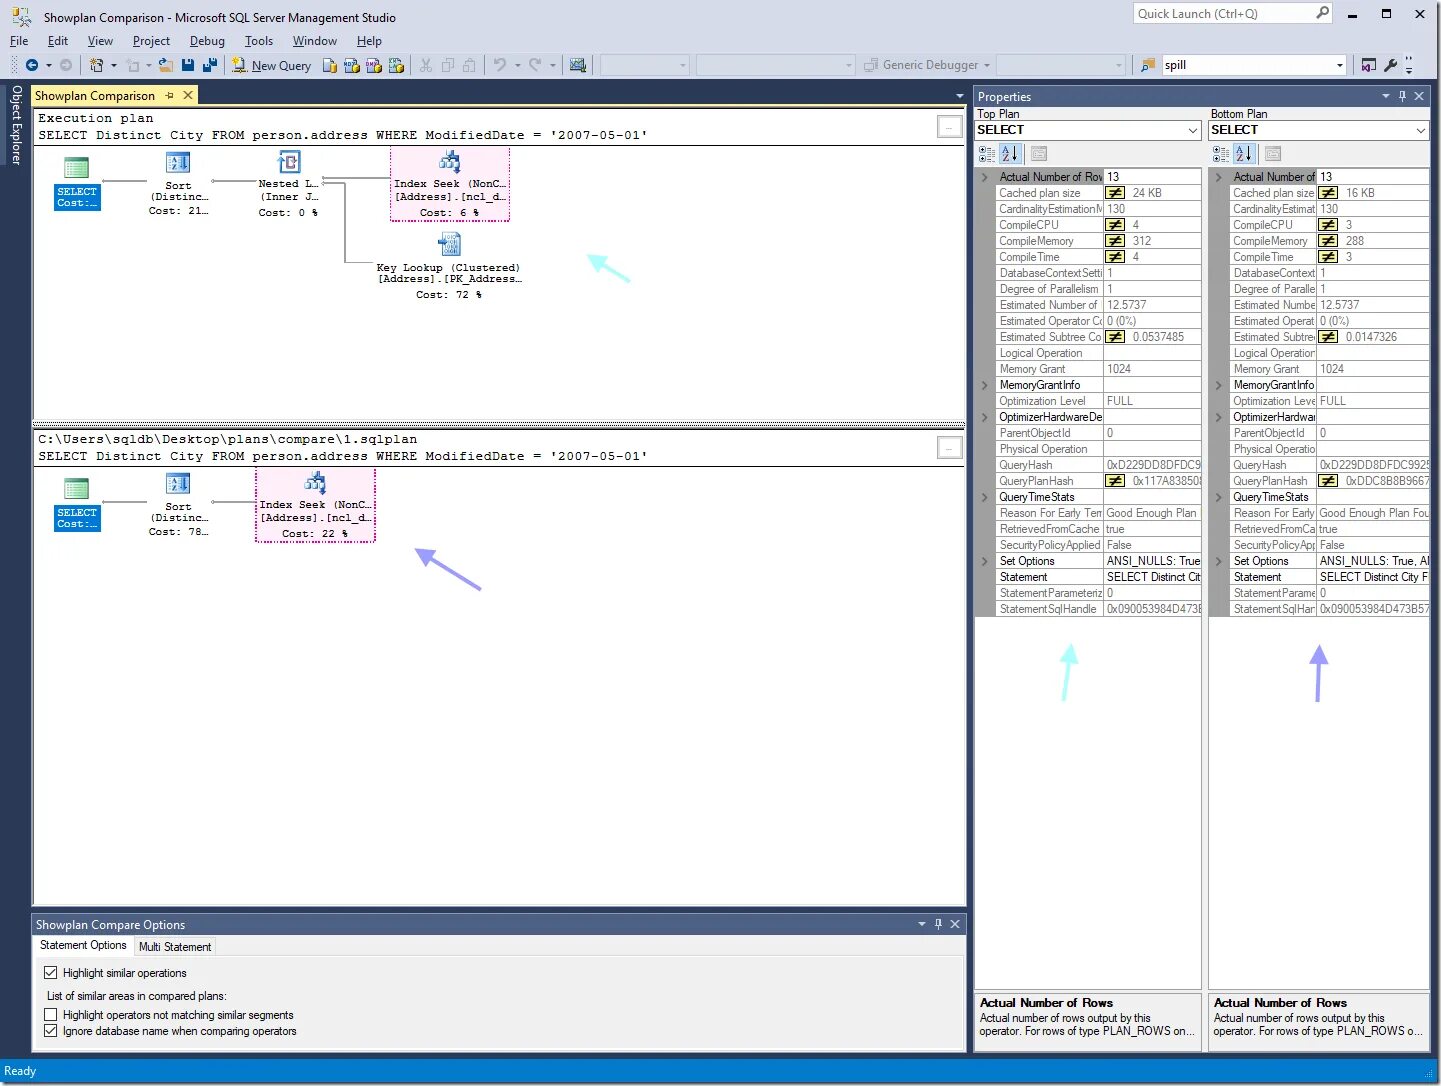This screenshot has width=1441, height=1086.
Task: Open the spill search combo box dropdown
Action: pos(1340,65)
